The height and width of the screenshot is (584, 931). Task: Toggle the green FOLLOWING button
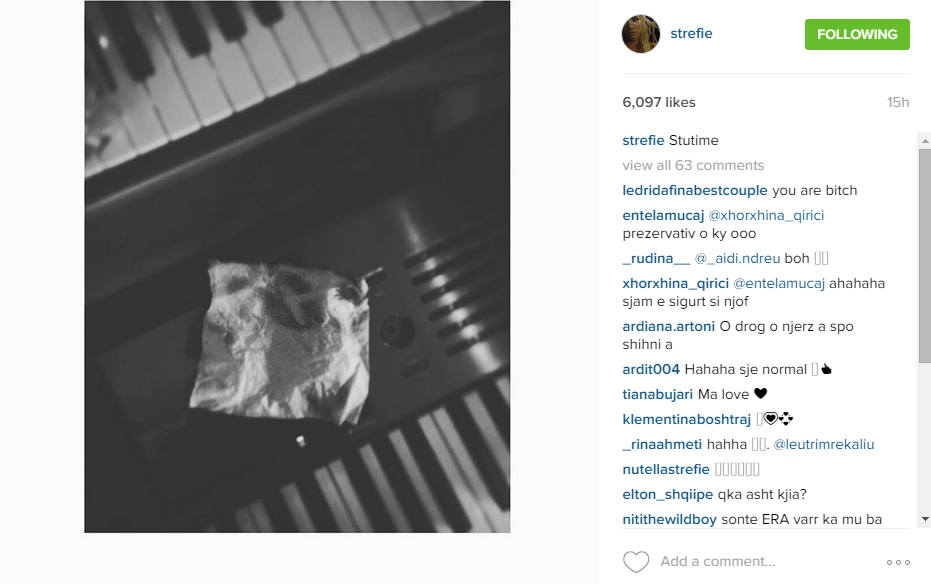857,34
